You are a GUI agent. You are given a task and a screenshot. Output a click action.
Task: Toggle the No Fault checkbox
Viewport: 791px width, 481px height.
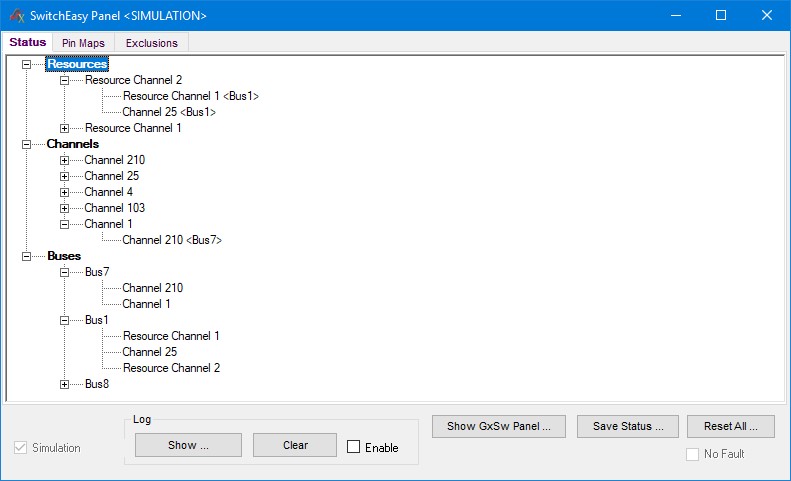click(693, 454)
